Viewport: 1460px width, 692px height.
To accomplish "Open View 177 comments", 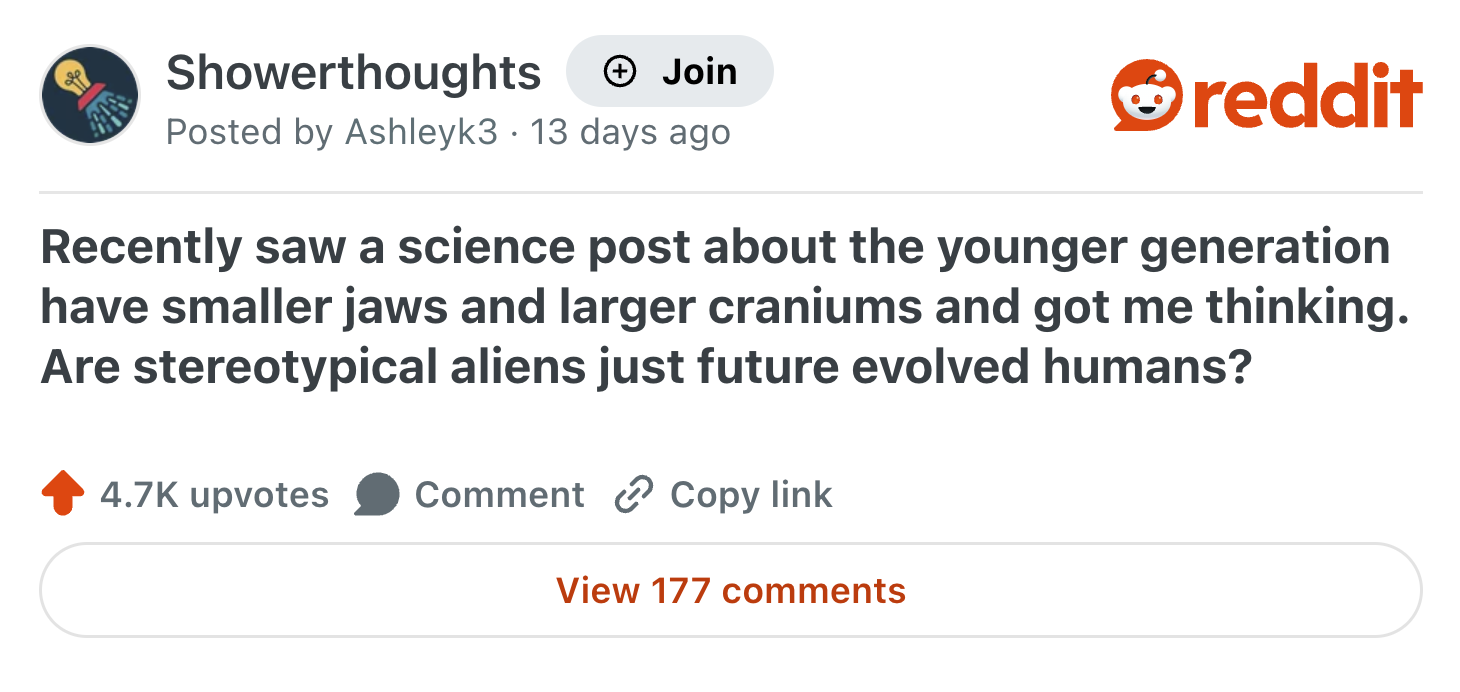I will 730,590.
